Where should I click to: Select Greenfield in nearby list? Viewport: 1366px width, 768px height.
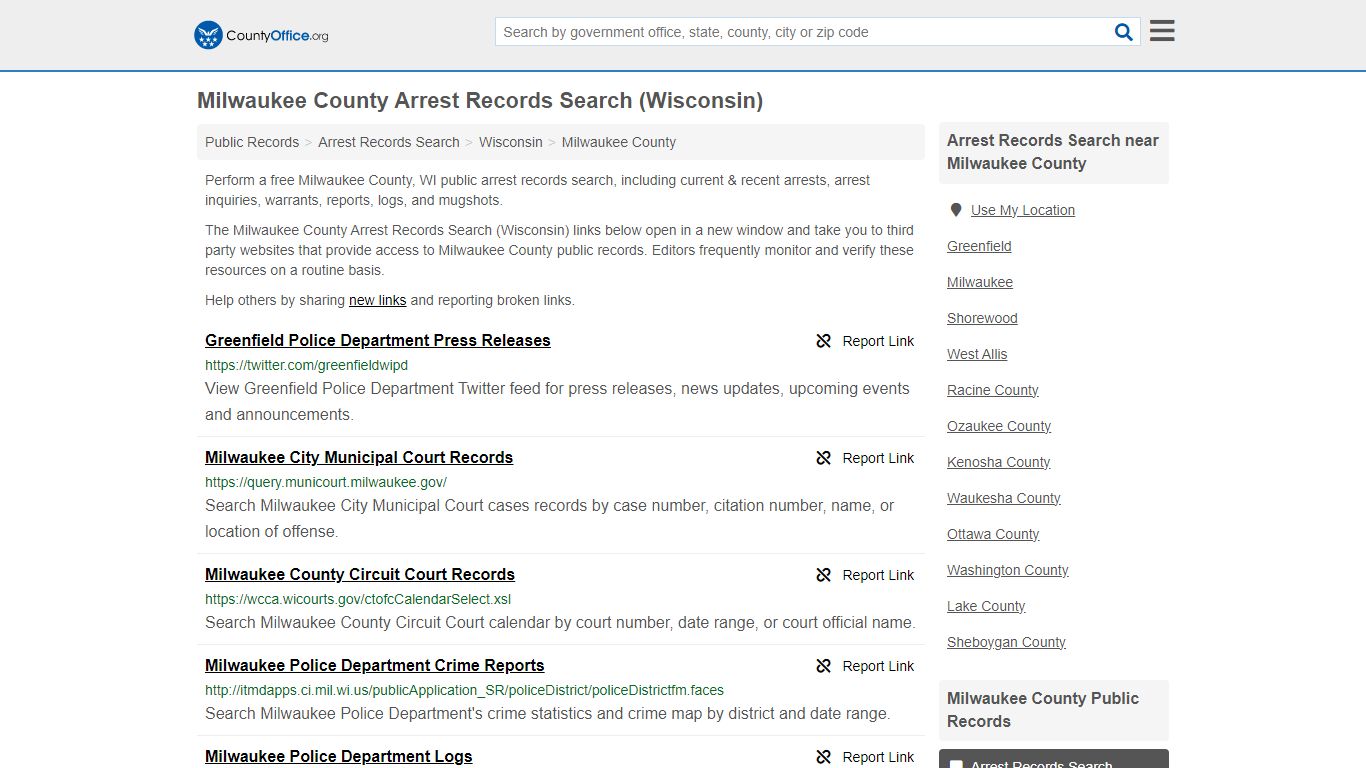coord(979,246)
